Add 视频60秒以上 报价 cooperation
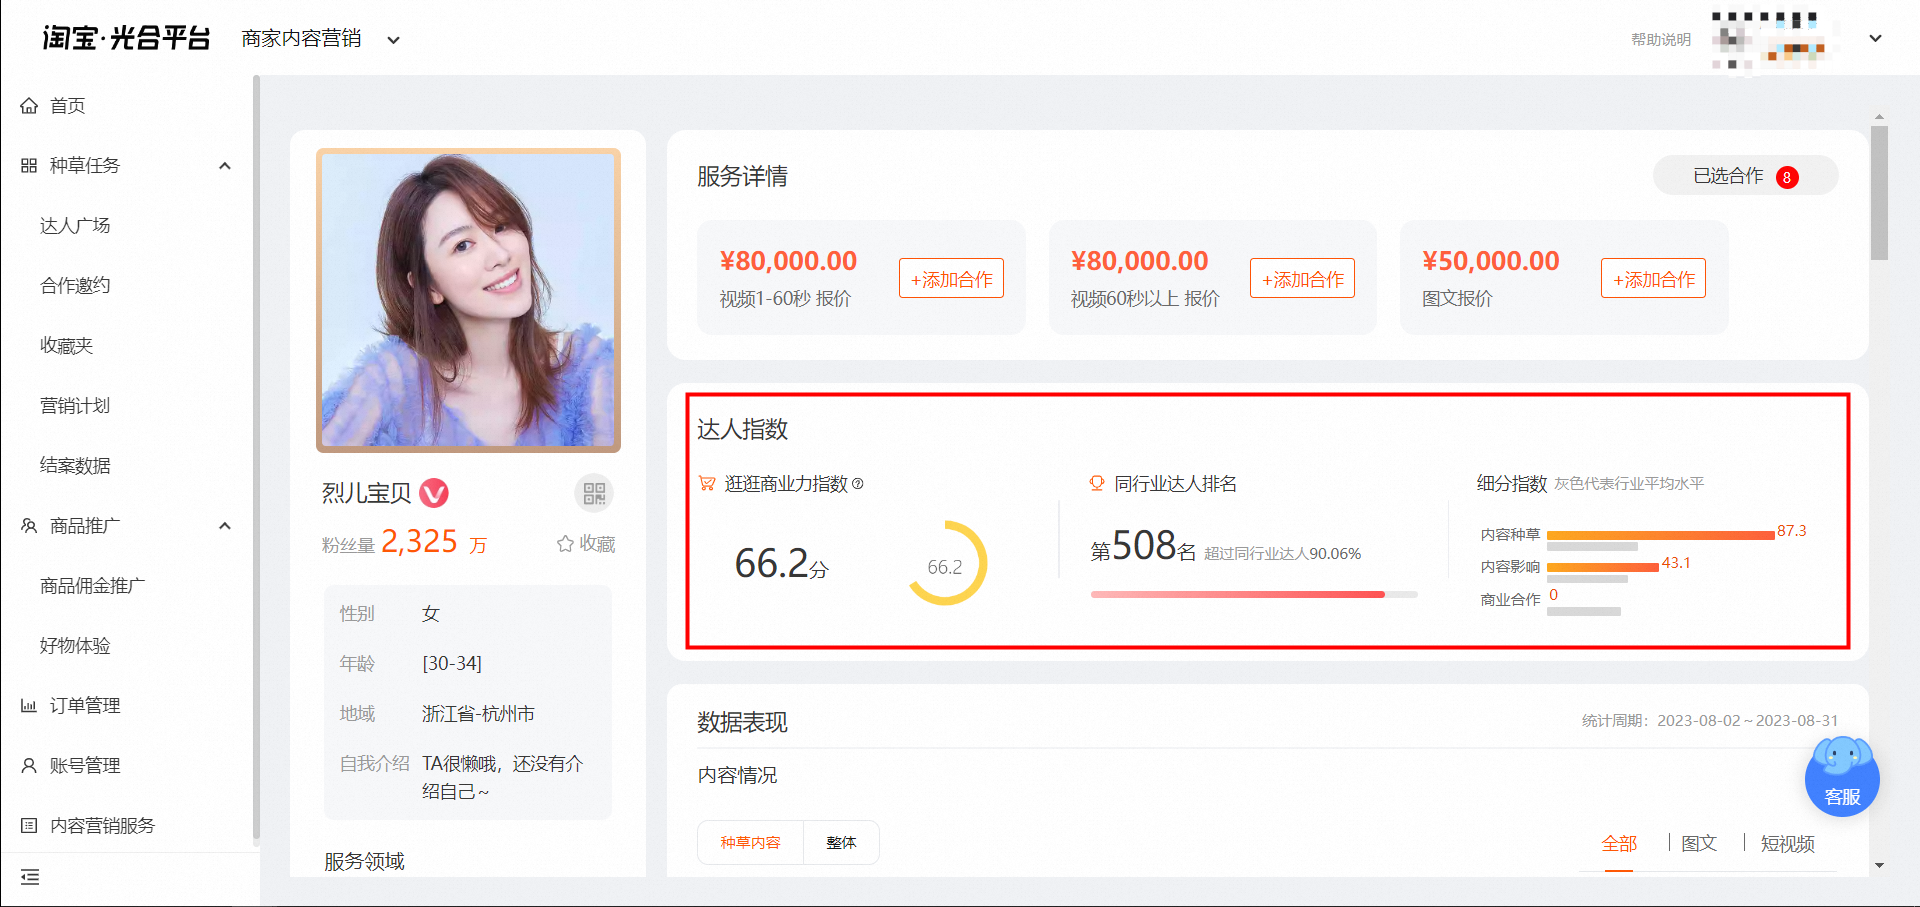The height and width of the screenshot is (907, 1920). [x=1302, y=279]
